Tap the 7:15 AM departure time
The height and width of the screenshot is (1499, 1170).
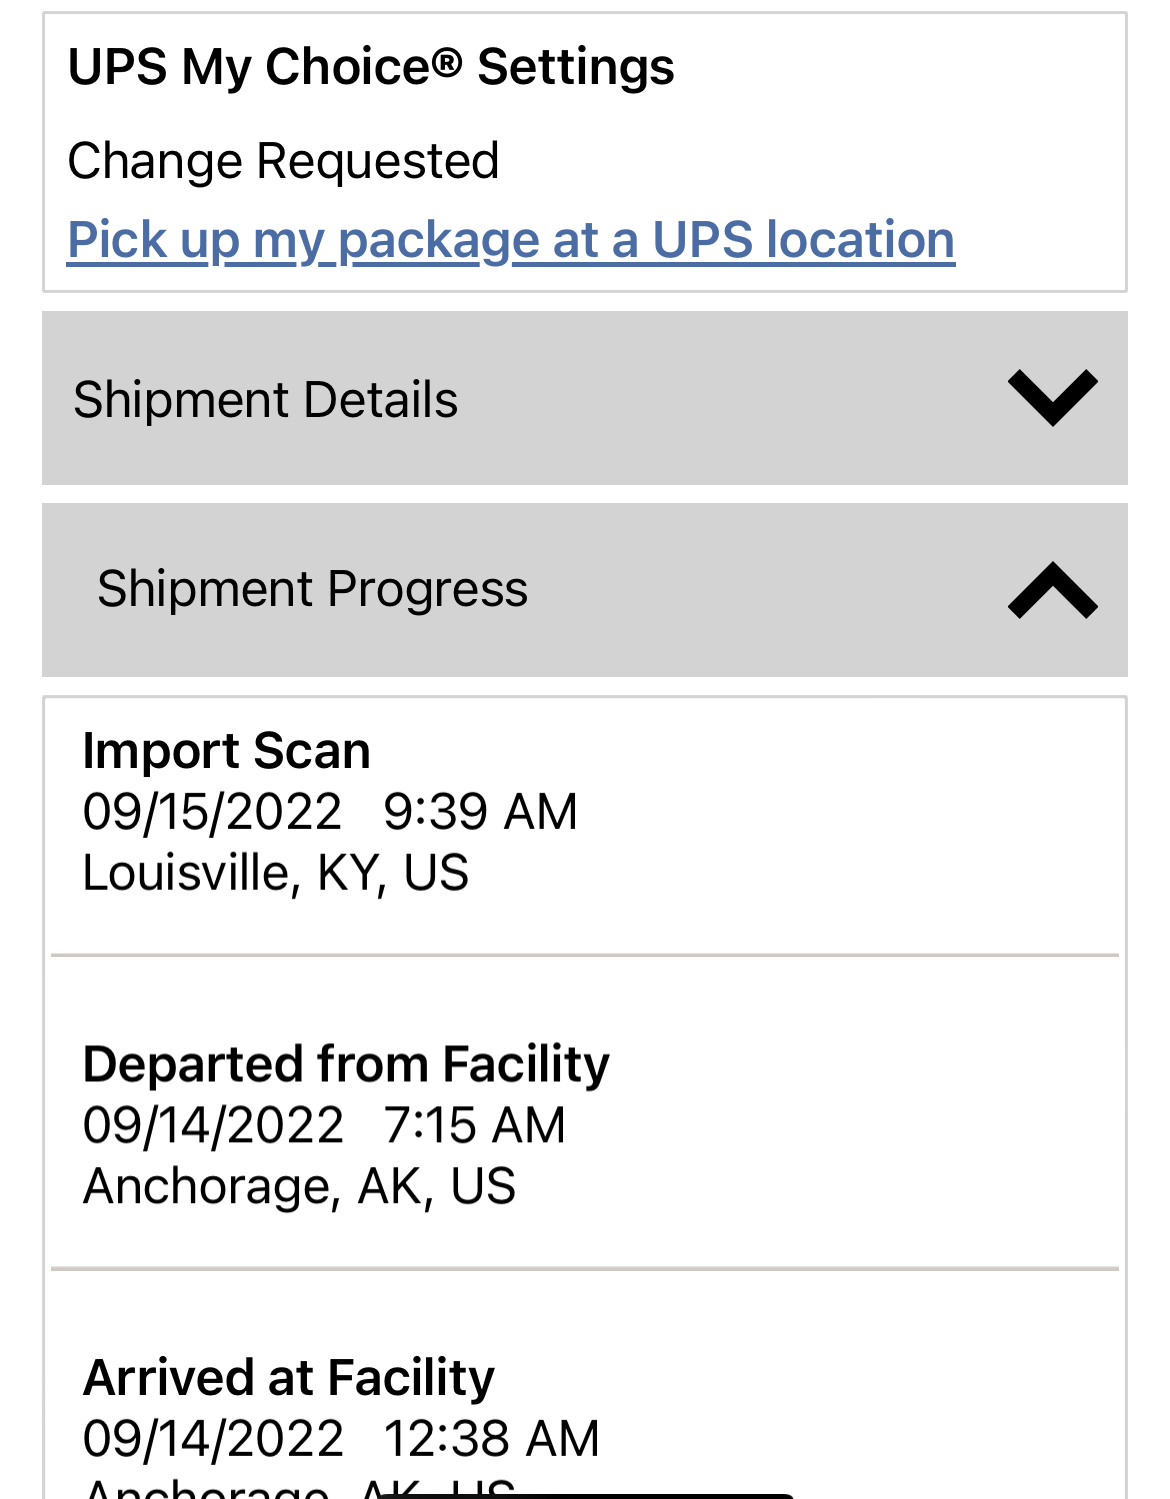pyautogui.click(x=474, y=1125)
